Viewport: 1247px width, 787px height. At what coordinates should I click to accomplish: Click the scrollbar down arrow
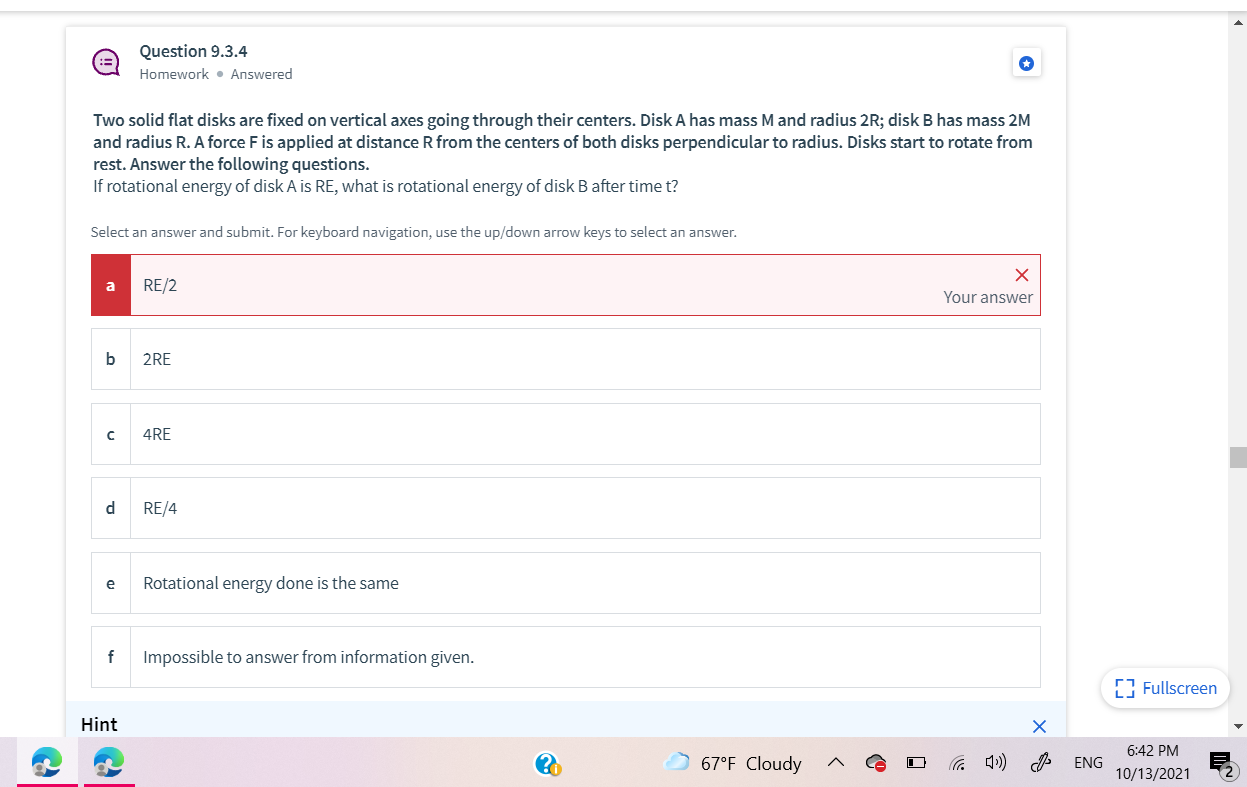(x=1239, y=726)
